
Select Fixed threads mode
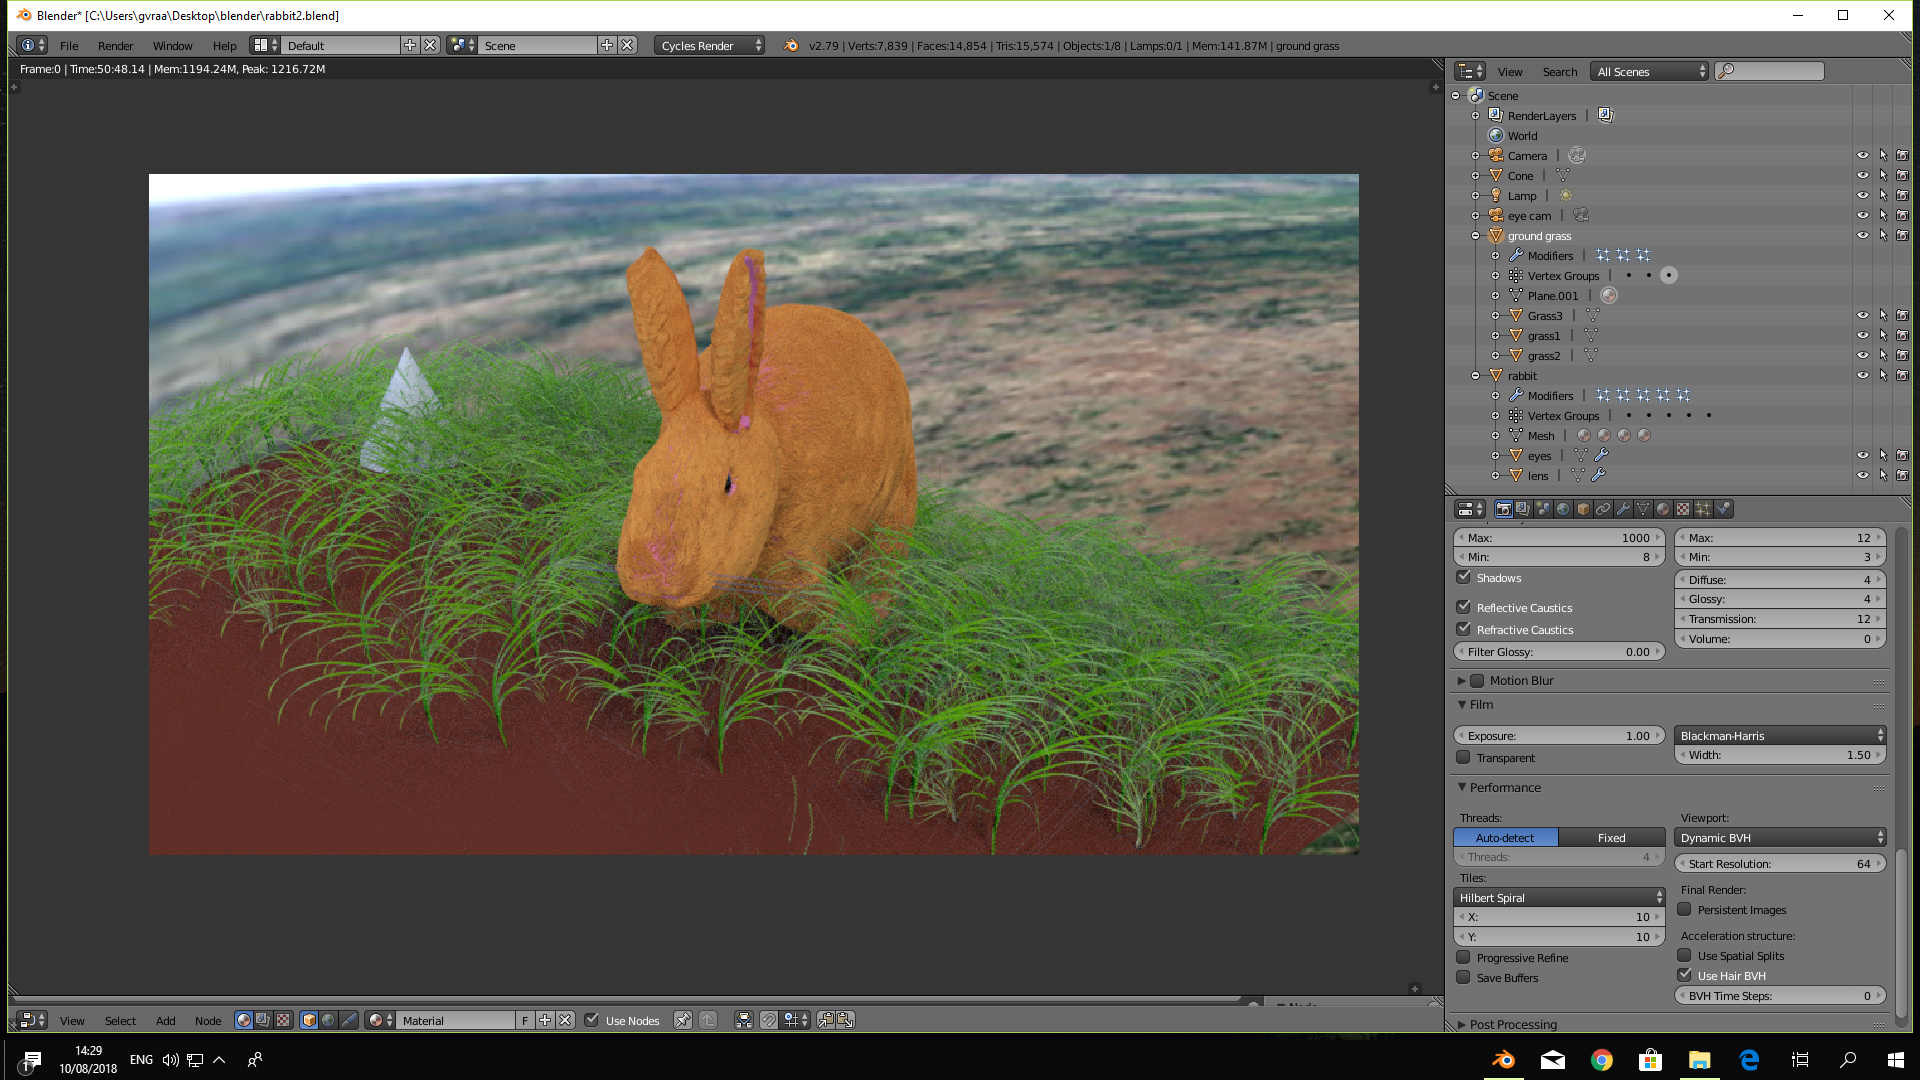(x=1611, y=837)
